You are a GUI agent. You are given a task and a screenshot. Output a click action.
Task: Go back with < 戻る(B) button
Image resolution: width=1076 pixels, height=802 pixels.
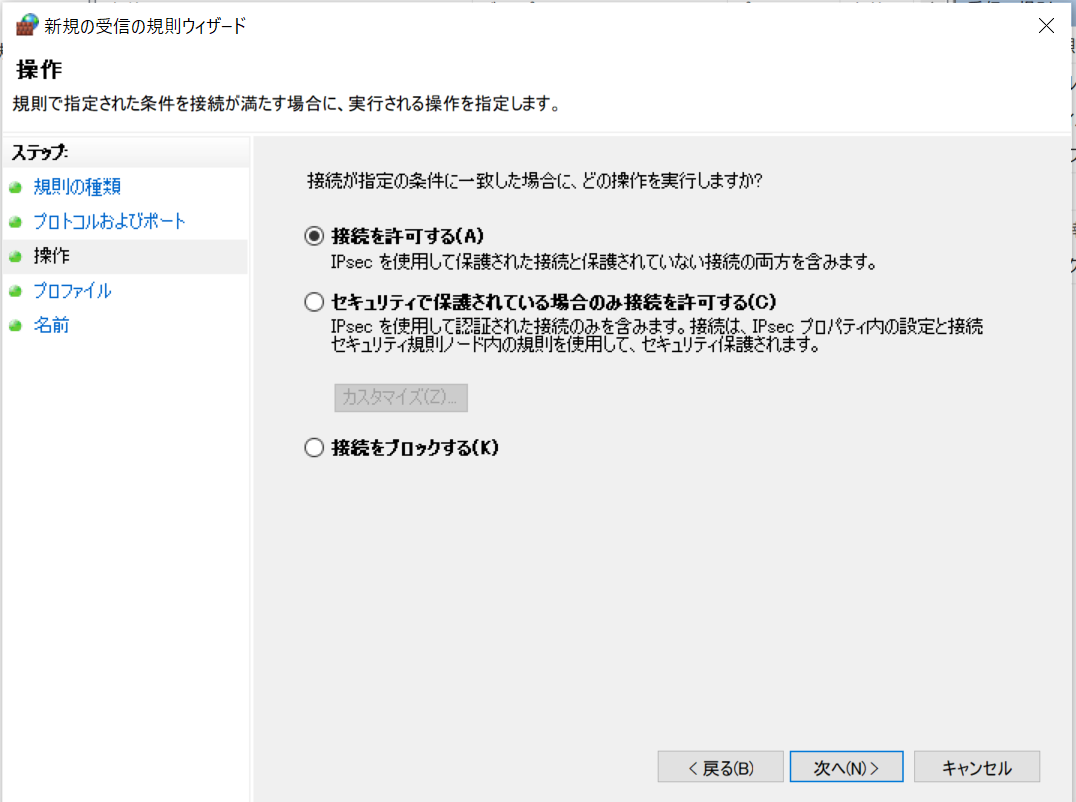click(x=721, y=766)
